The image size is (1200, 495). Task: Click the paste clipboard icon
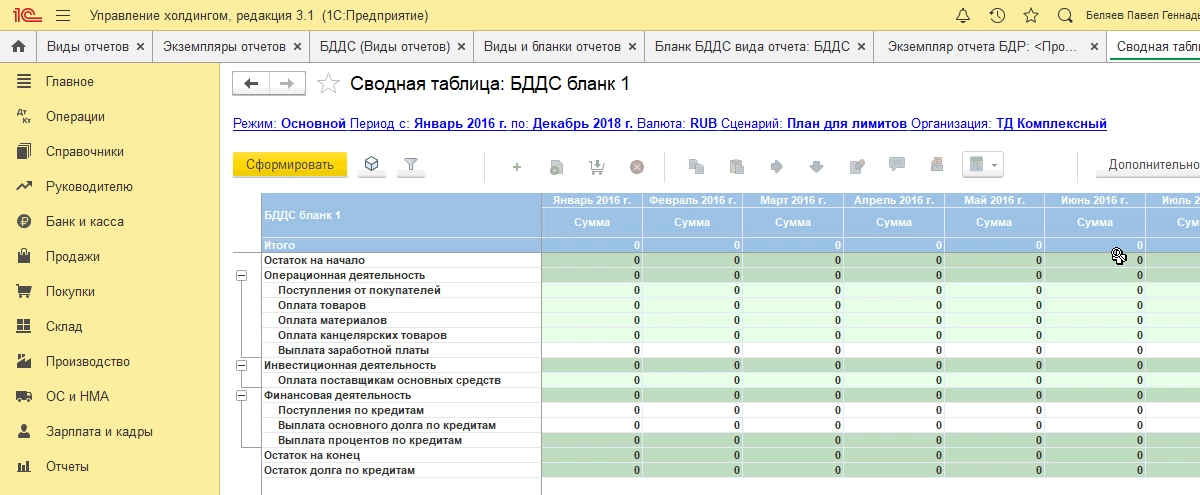pos(737,166)
